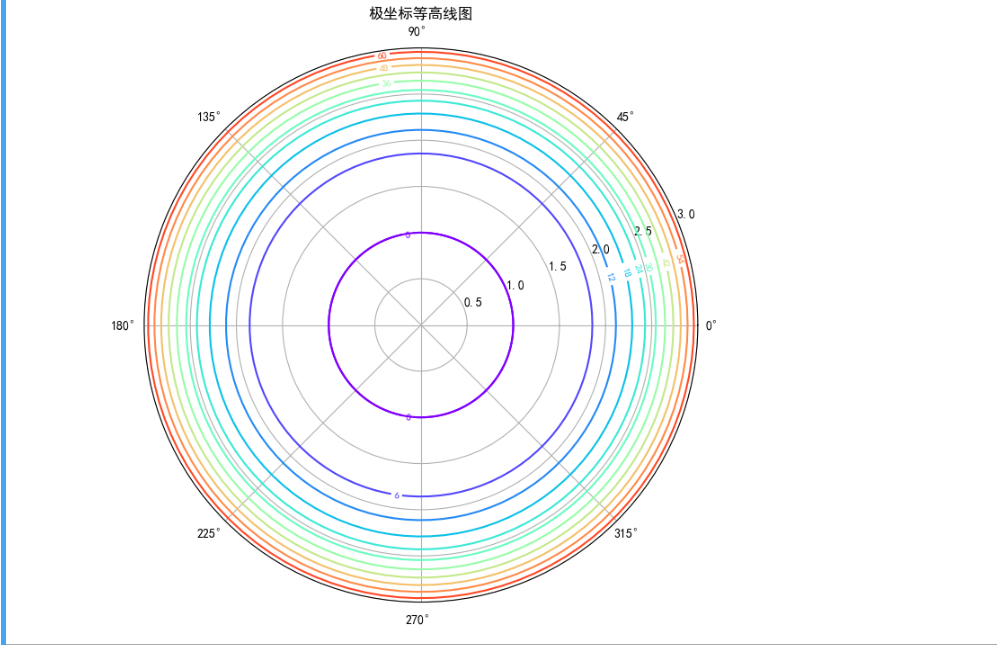Image resolution: width=997 pixels, height=645 pixels.
Task: Select the 180° angle label
Action: pyautogui.click(x=121, y=324)
